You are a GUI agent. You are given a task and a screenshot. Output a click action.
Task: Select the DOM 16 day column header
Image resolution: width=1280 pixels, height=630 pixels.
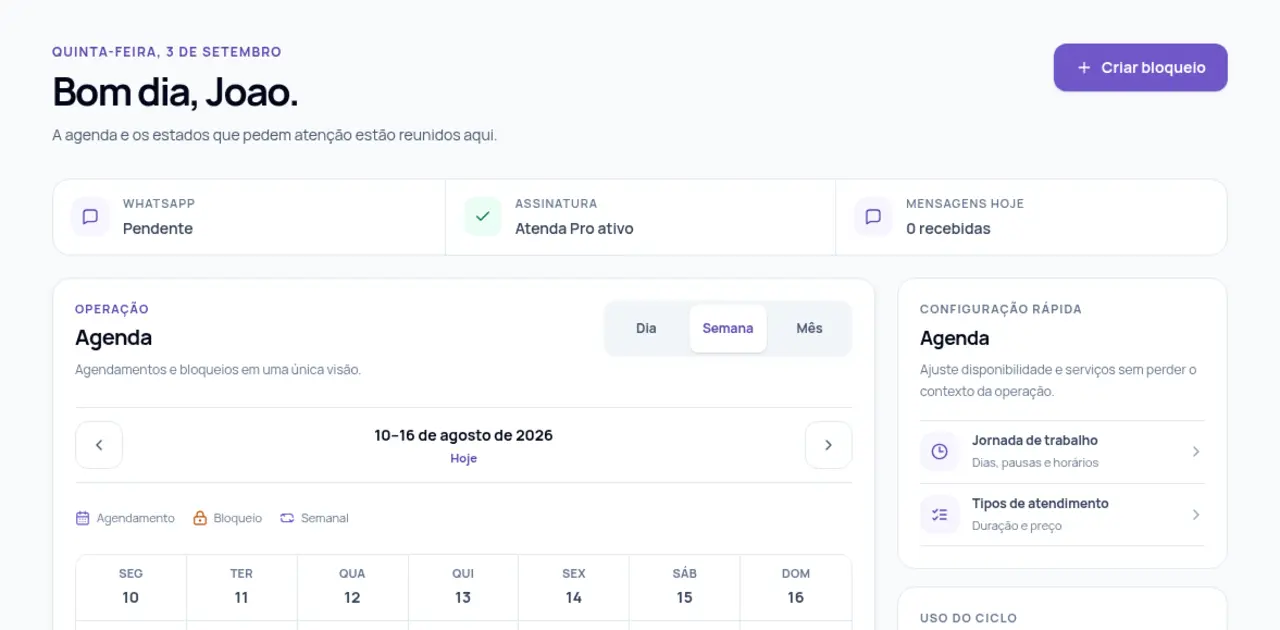pyautogui.click(x=795, y=587)
